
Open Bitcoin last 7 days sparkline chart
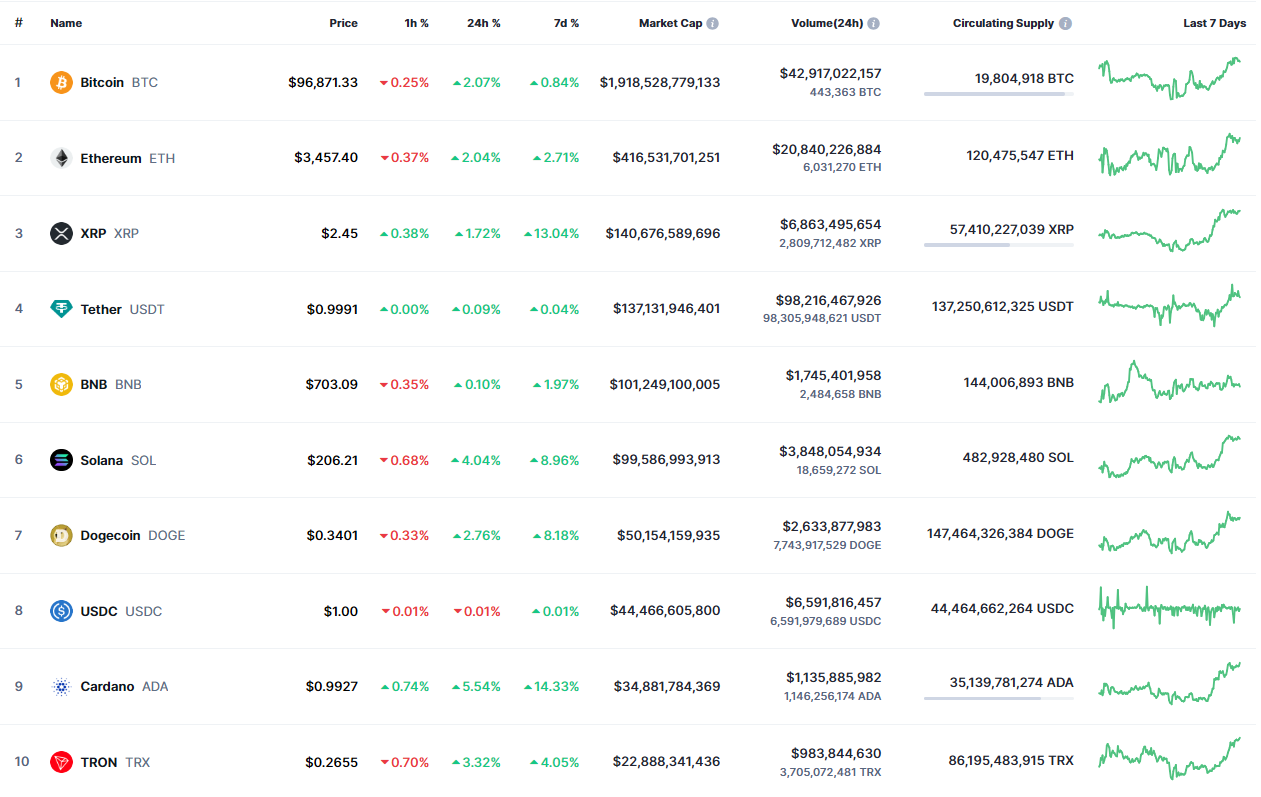click(x=1170, y=78)
